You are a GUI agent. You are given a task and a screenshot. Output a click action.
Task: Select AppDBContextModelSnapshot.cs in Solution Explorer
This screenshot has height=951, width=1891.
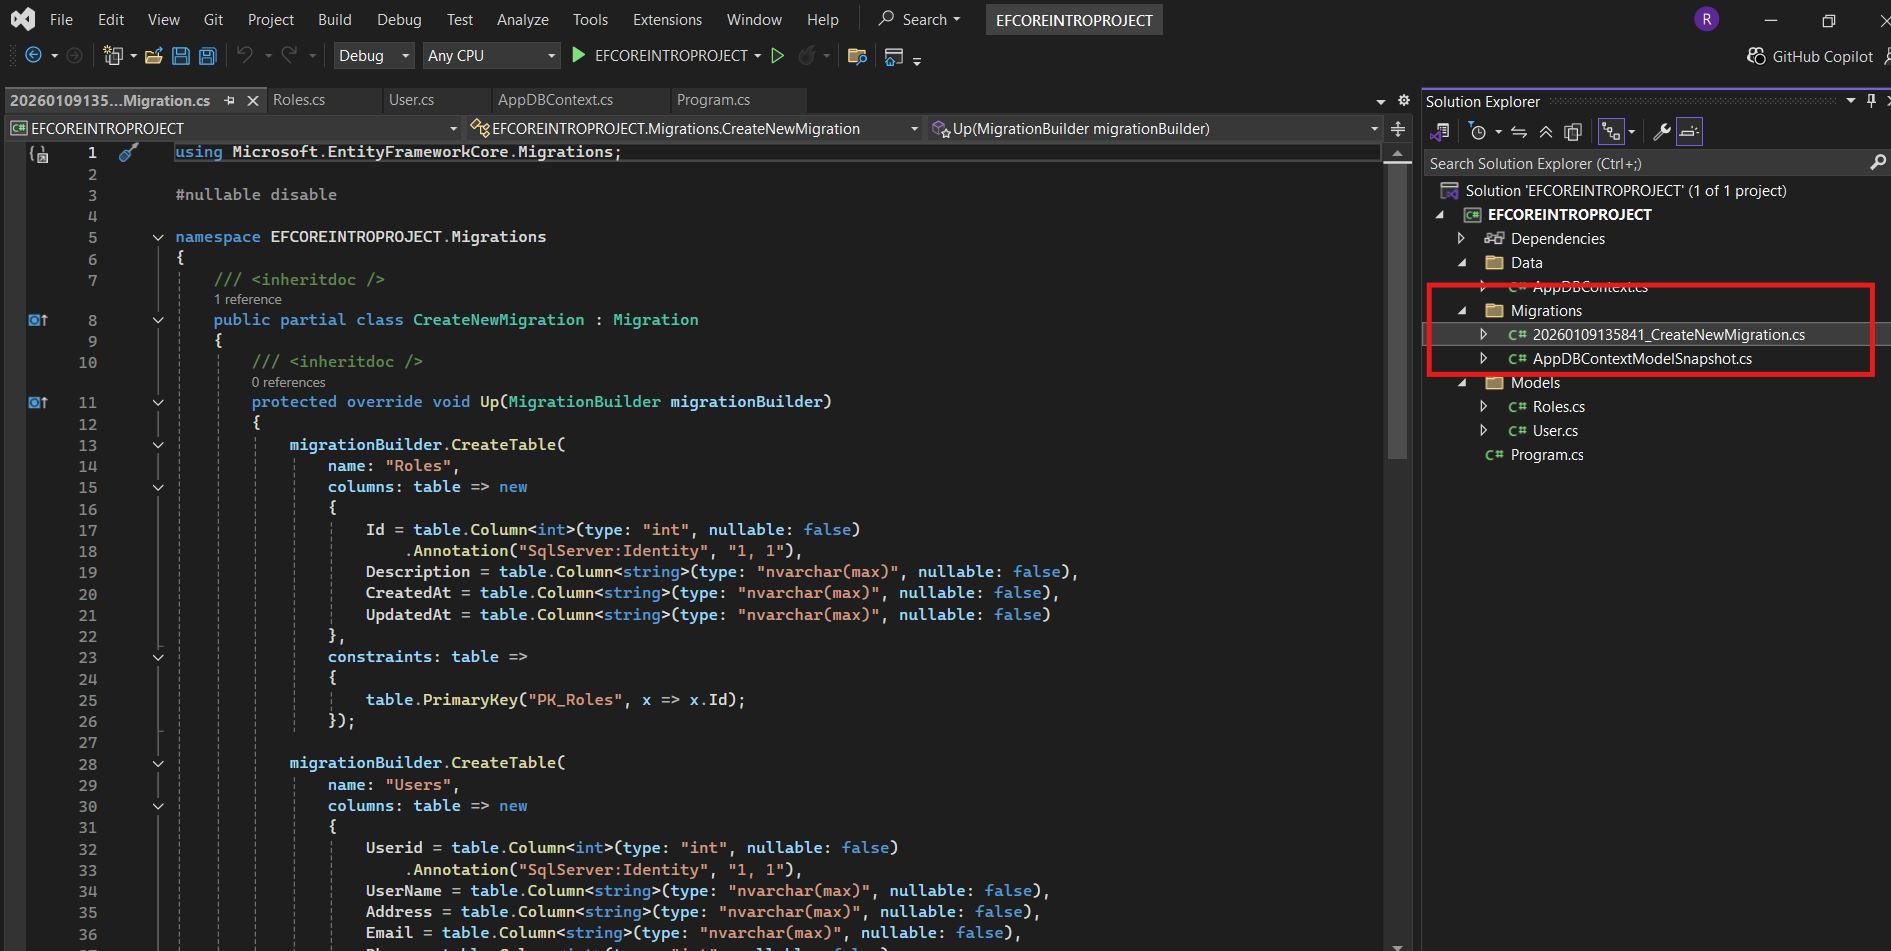click(1641, 359)
